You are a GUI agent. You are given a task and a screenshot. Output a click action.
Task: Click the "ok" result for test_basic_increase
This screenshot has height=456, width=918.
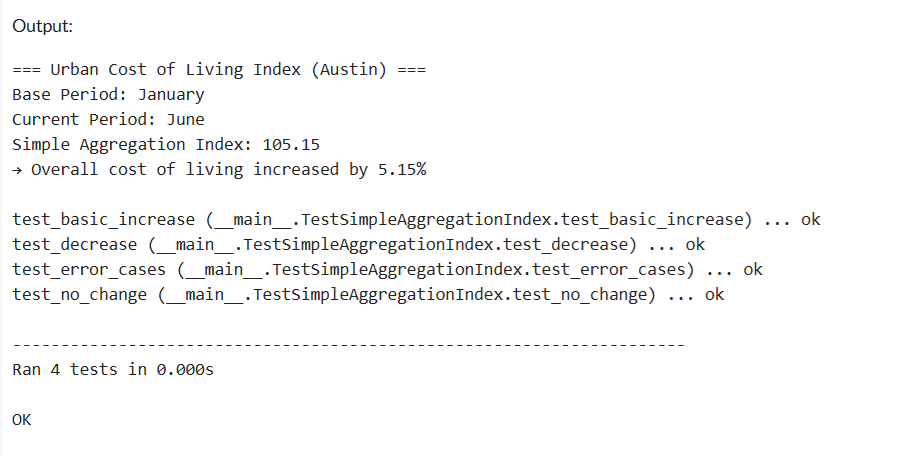pyautogui.click(x=810, y=220)
